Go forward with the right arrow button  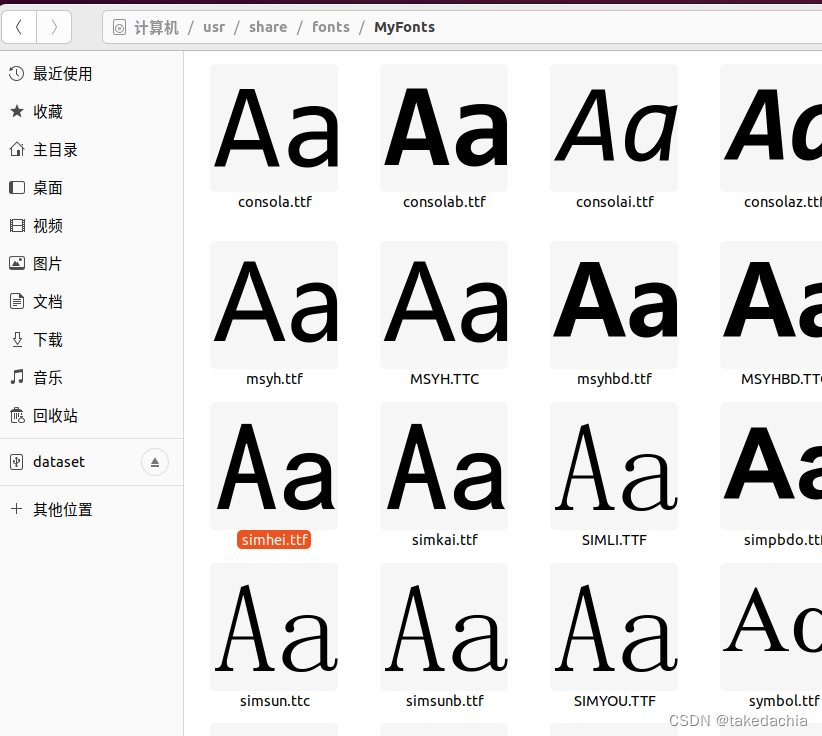(54, 27)
